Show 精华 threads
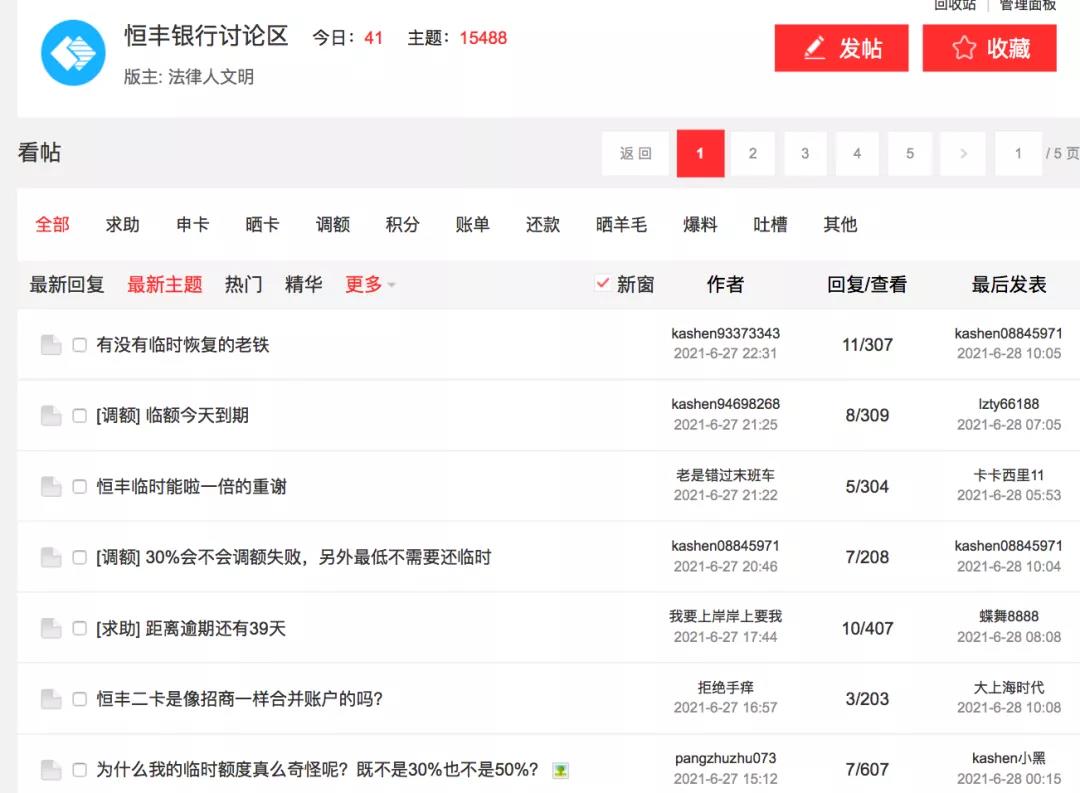Viewport: 1080px width, 793px height. pyautogui.click(x=304, y=284)
